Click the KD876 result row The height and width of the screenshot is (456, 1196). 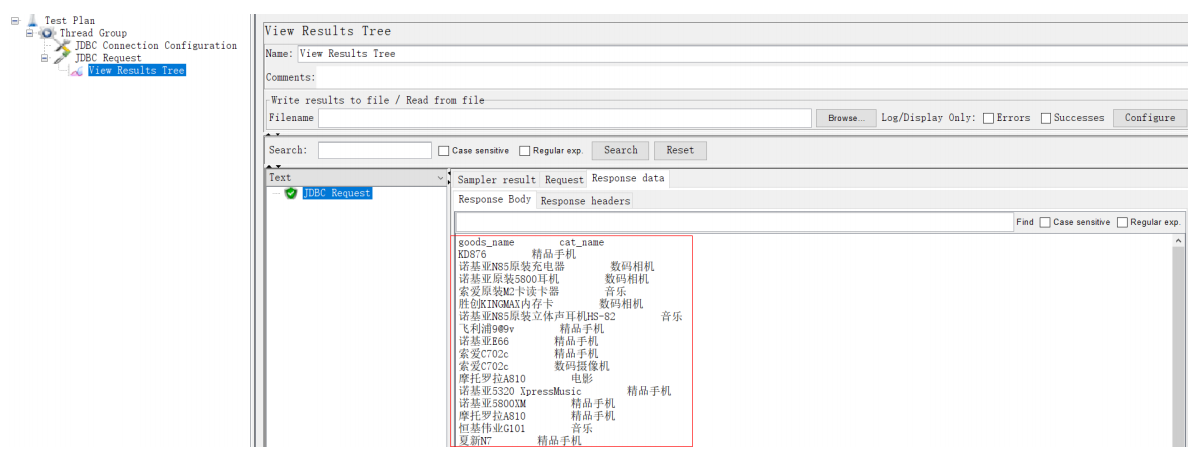tap(517, 255)
